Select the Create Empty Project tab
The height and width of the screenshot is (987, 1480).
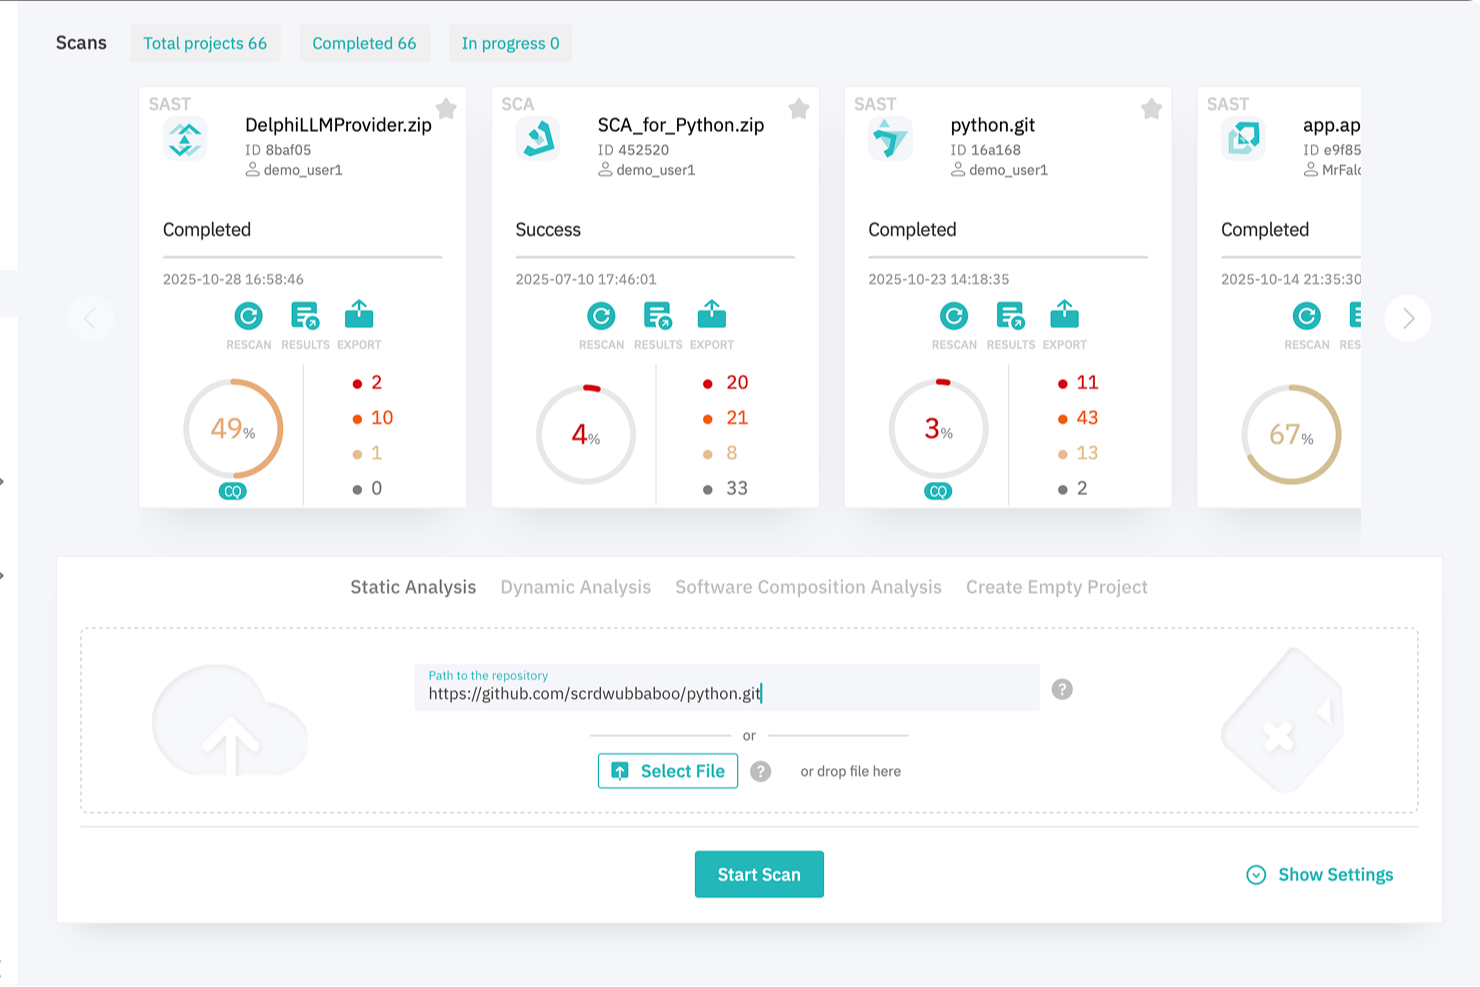(x=1057, y=587)
